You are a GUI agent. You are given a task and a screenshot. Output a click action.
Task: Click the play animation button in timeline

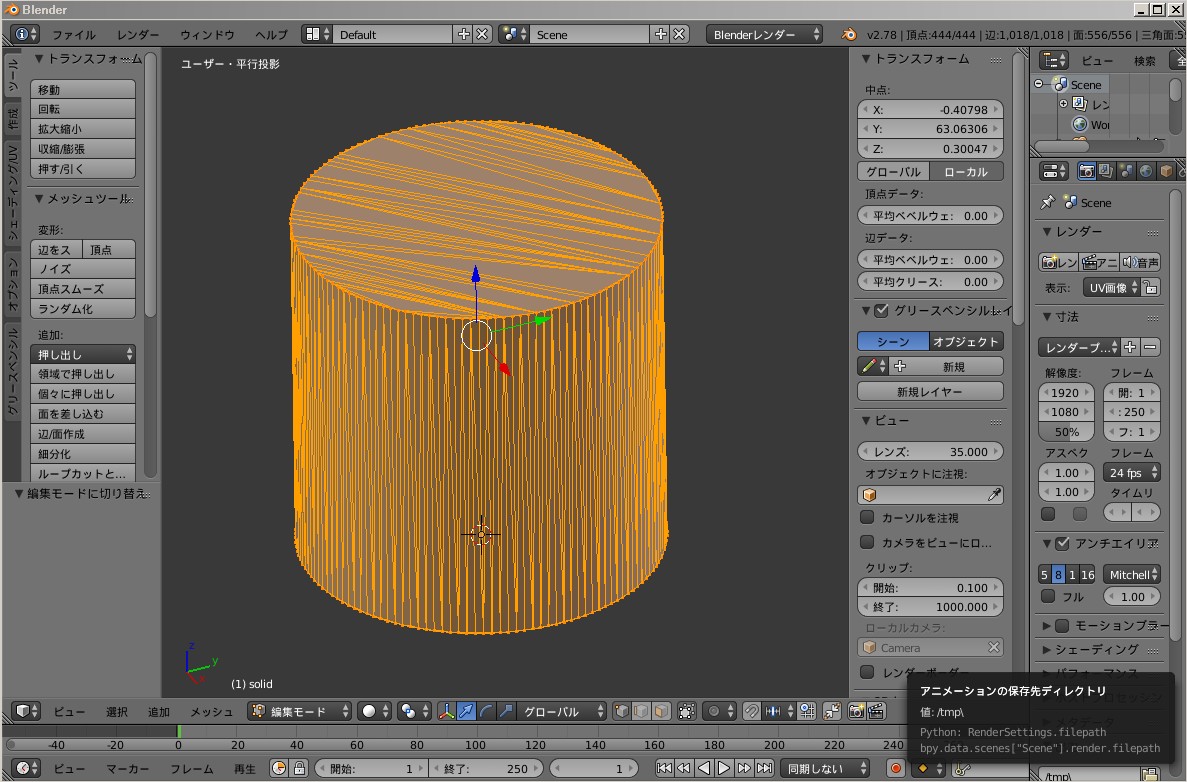(724, 768)
